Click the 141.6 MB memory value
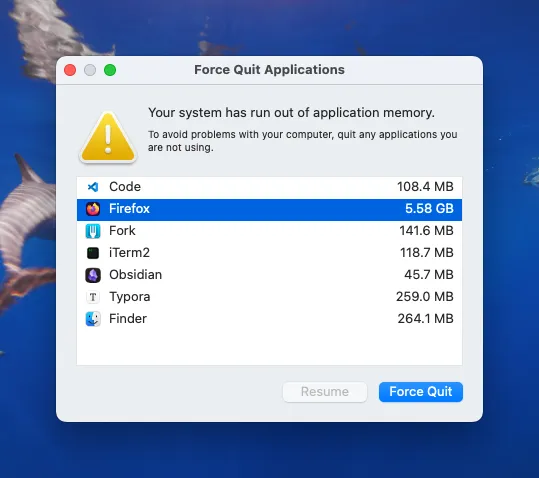The image size is (539, 478). click(x=426, y=231)
